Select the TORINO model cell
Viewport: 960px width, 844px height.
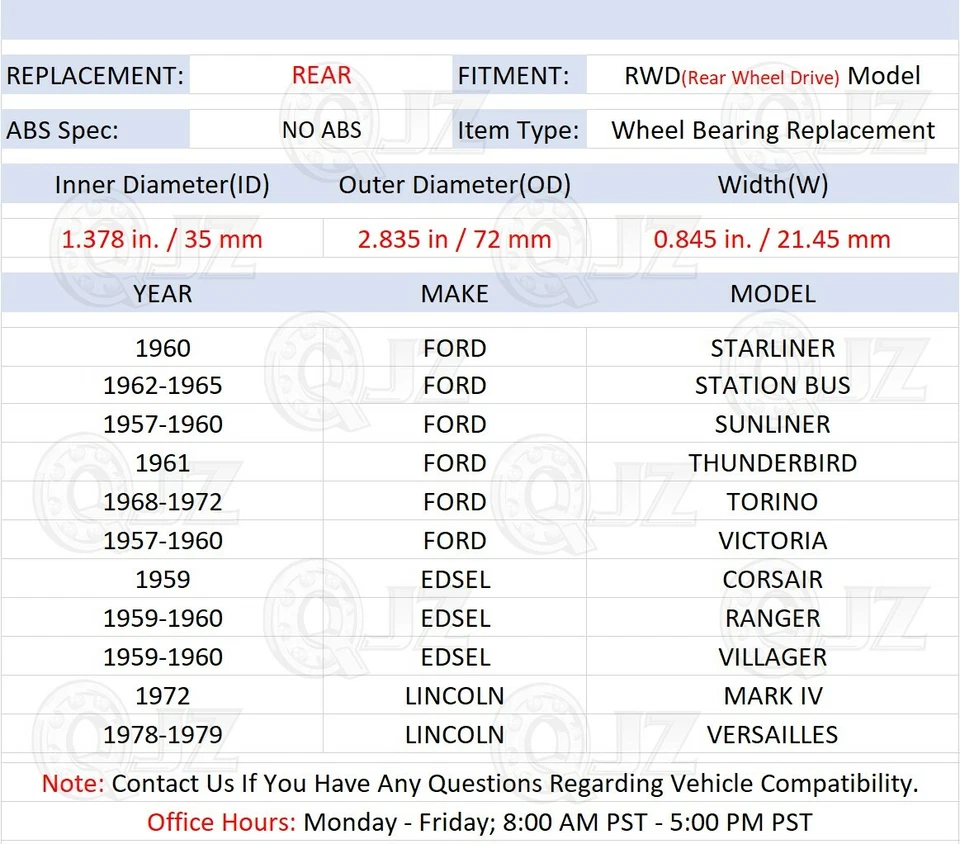click(773, 502)
